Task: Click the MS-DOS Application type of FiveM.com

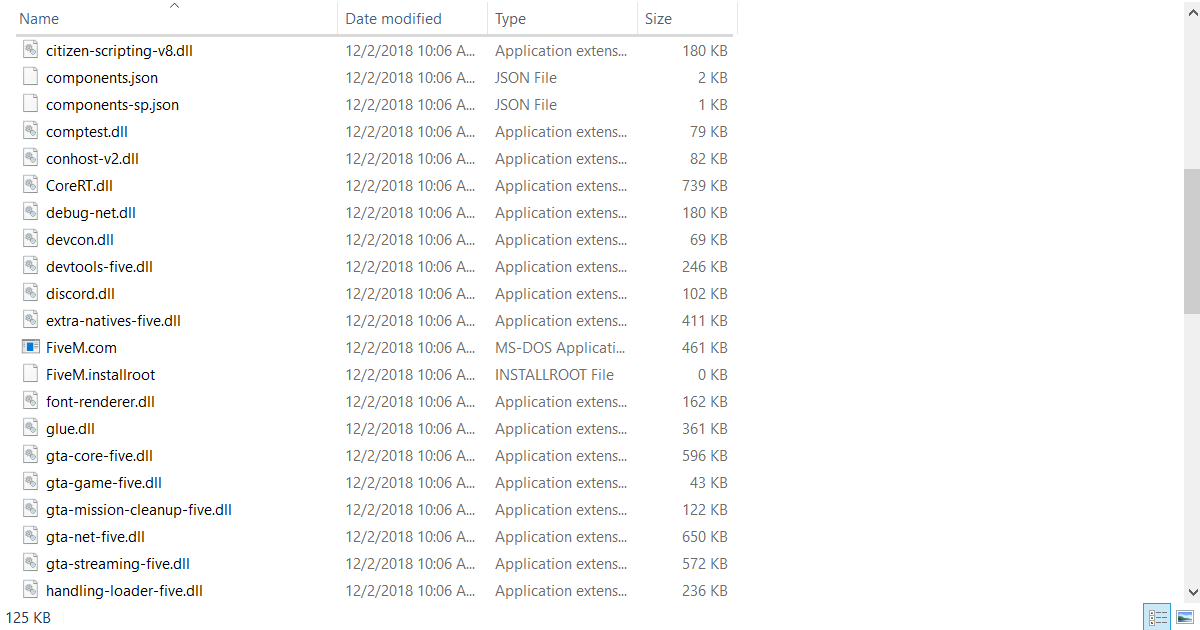Action: (560, 348)
